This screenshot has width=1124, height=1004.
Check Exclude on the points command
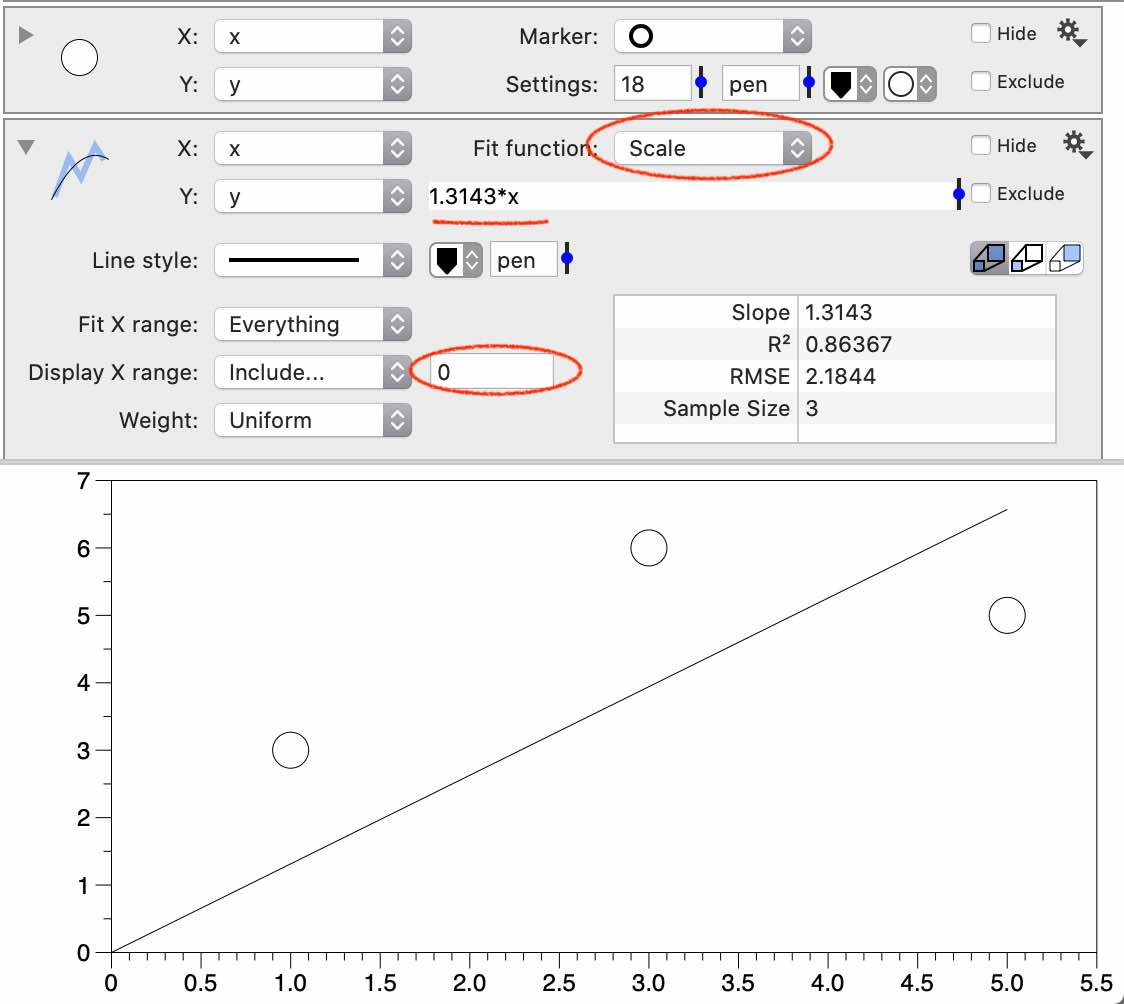click(x=980, y=82)
